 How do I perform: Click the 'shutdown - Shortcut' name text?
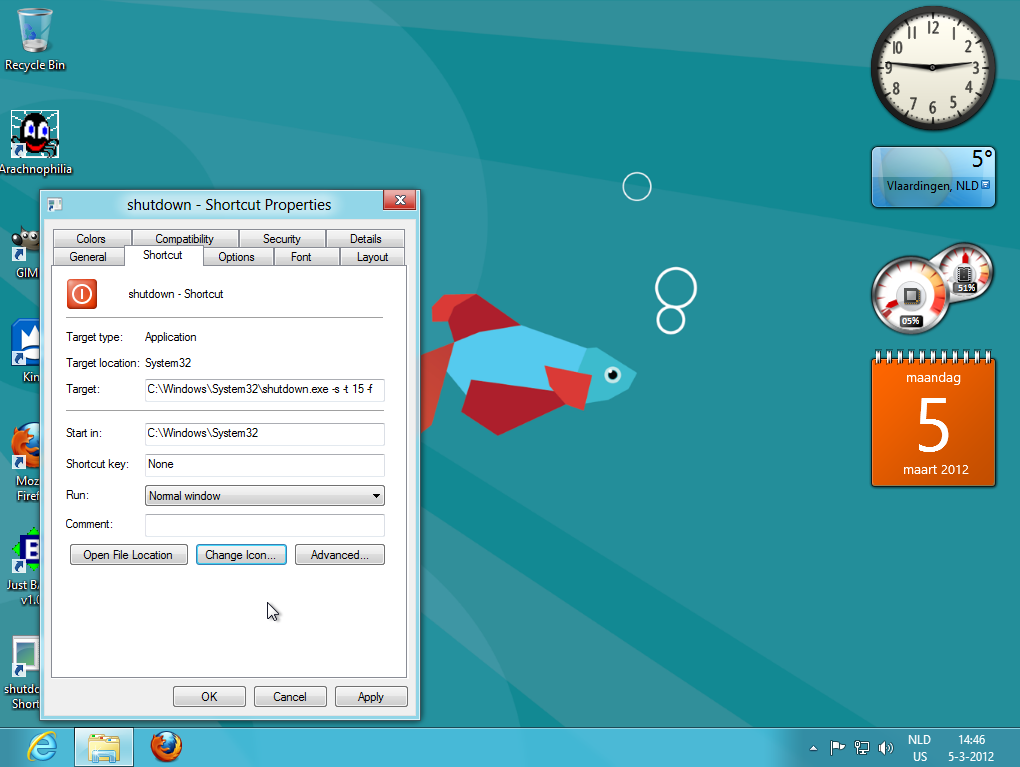176,294
